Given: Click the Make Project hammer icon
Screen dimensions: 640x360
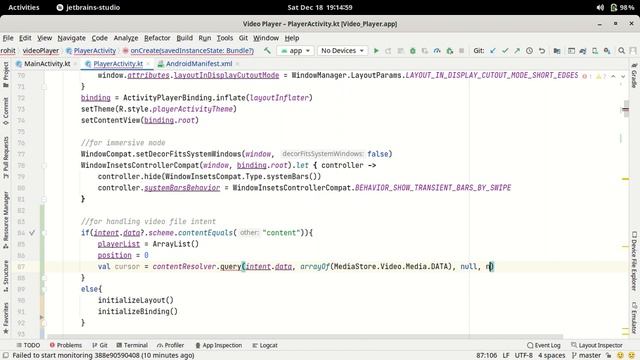Looking at the screenshot, I should tap(267, 51).
